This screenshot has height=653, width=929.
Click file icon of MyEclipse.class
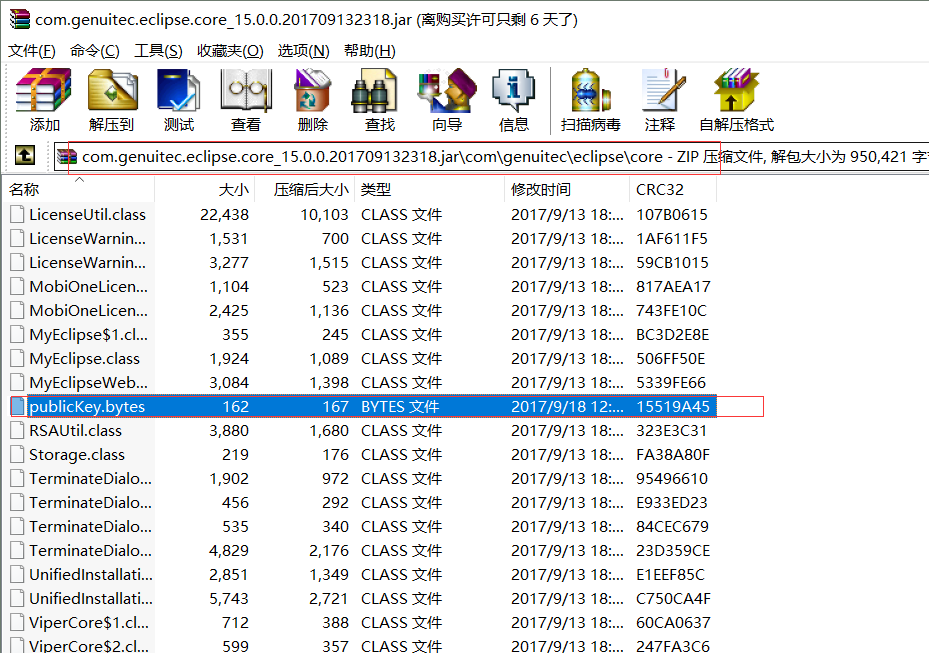(18, 358)
